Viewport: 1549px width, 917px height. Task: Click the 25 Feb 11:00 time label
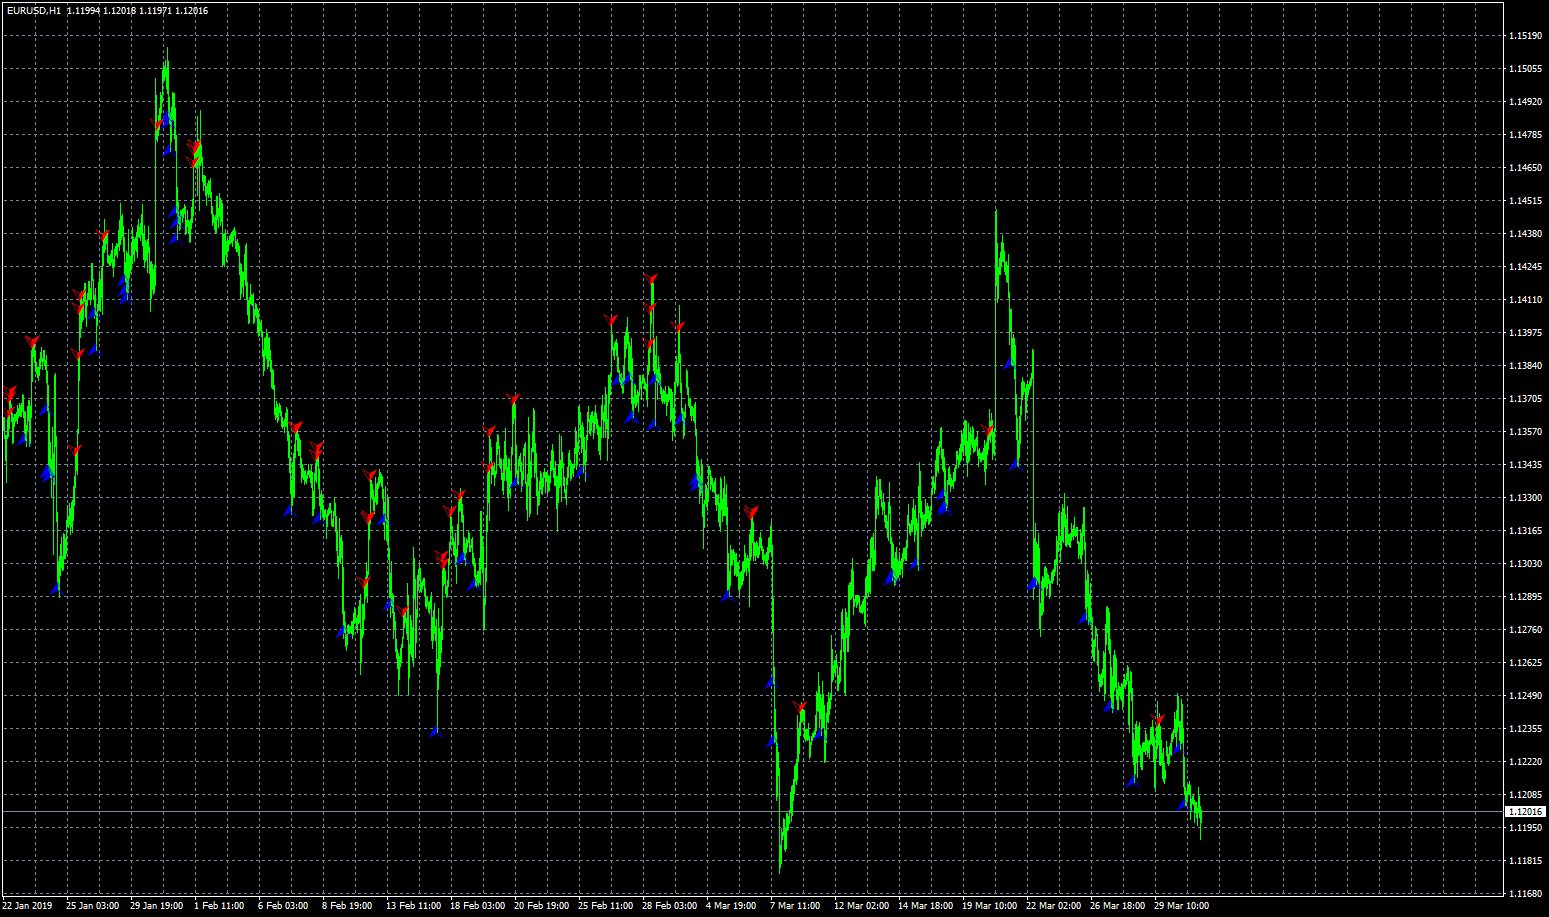[605, 906]
